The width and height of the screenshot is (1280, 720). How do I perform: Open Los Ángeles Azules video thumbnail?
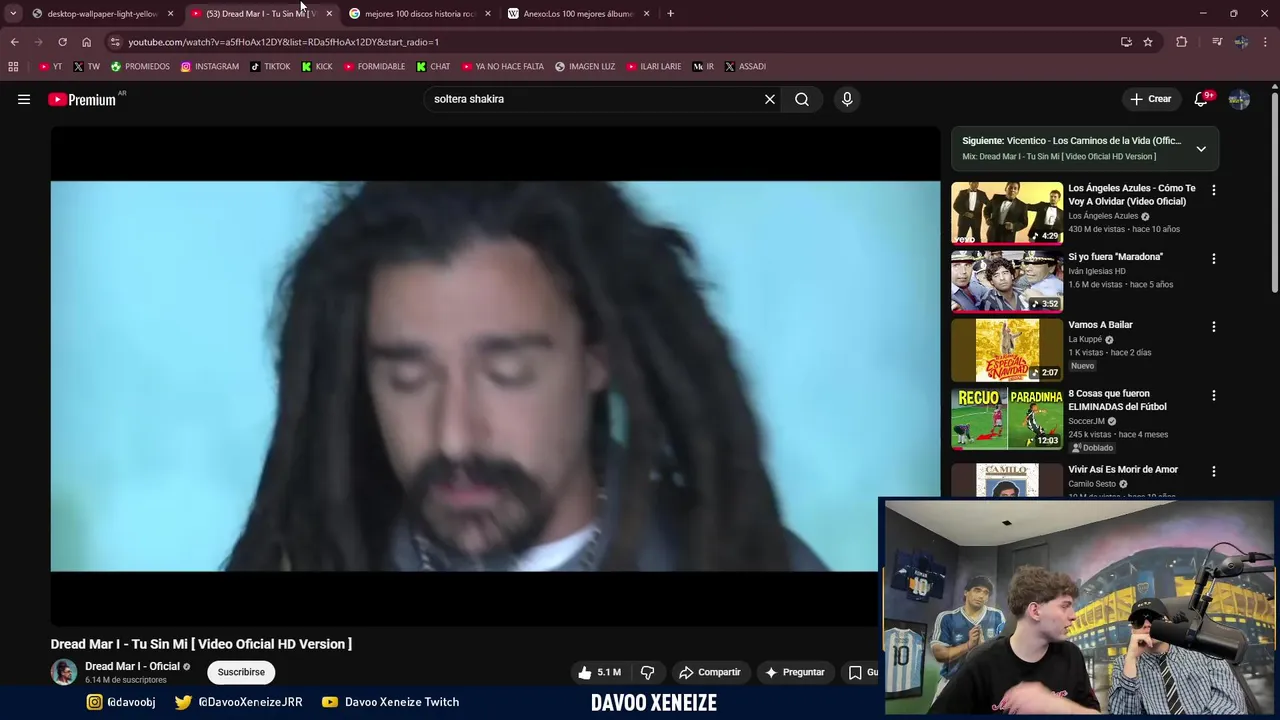(1007, 213)
